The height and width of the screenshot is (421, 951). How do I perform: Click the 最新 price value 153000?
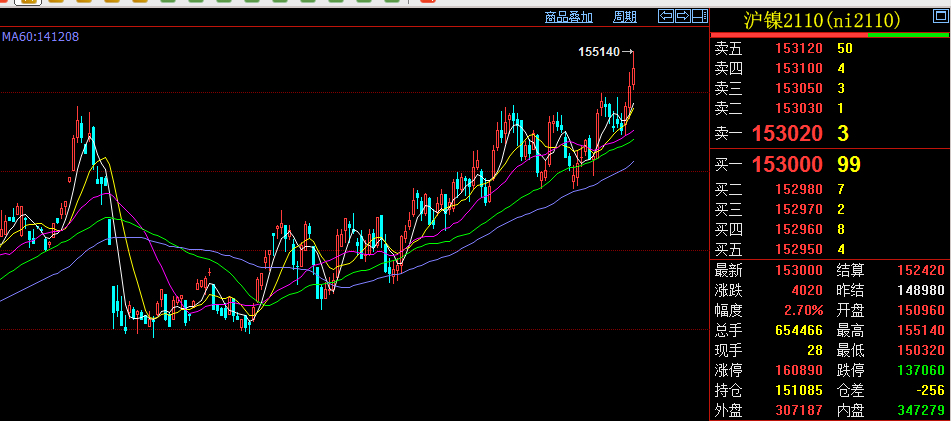click(798, 270)
